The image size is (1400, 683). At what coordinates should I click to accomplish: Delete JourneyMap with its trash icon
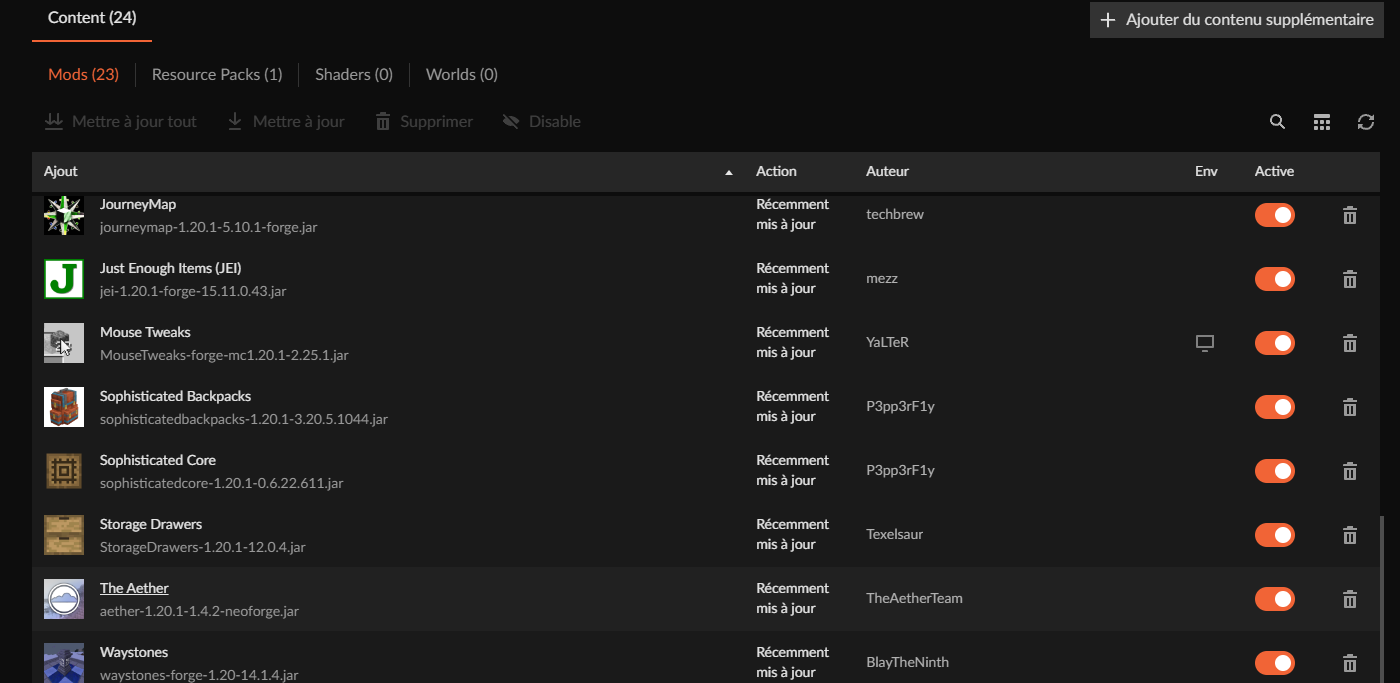tap(1350, 215)
